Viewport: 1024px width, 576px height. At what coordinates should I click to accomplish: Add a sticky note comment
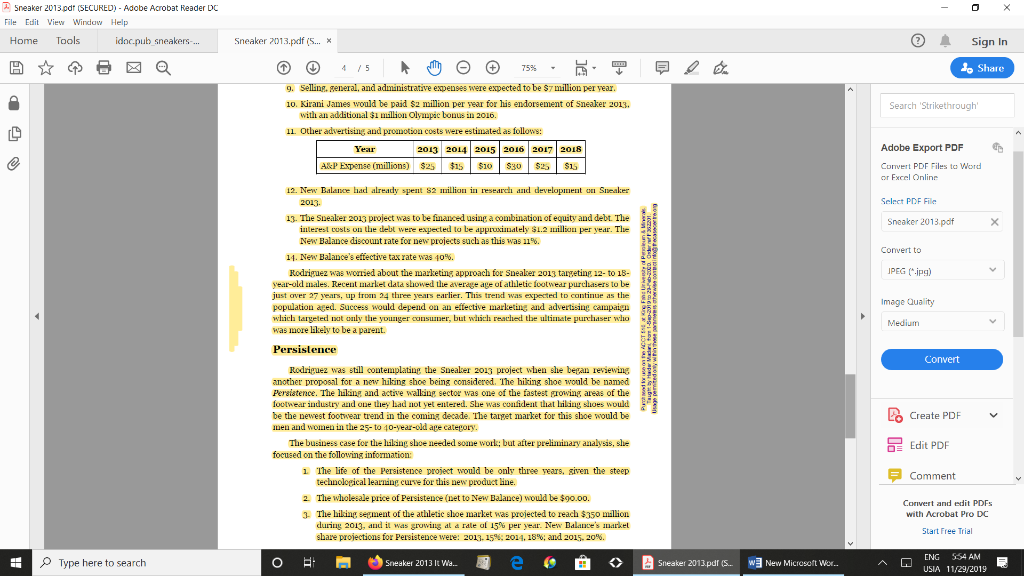[662, 68]
